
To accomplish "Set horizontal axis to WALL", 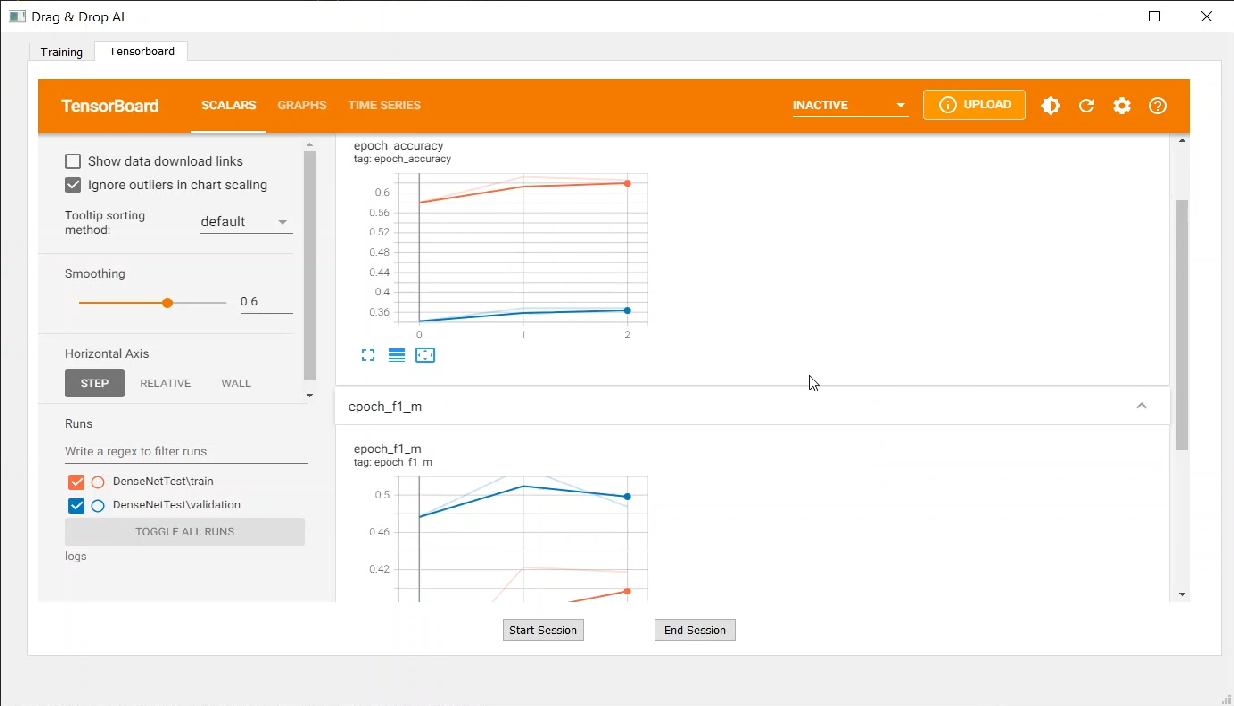I will pos(236,383).
